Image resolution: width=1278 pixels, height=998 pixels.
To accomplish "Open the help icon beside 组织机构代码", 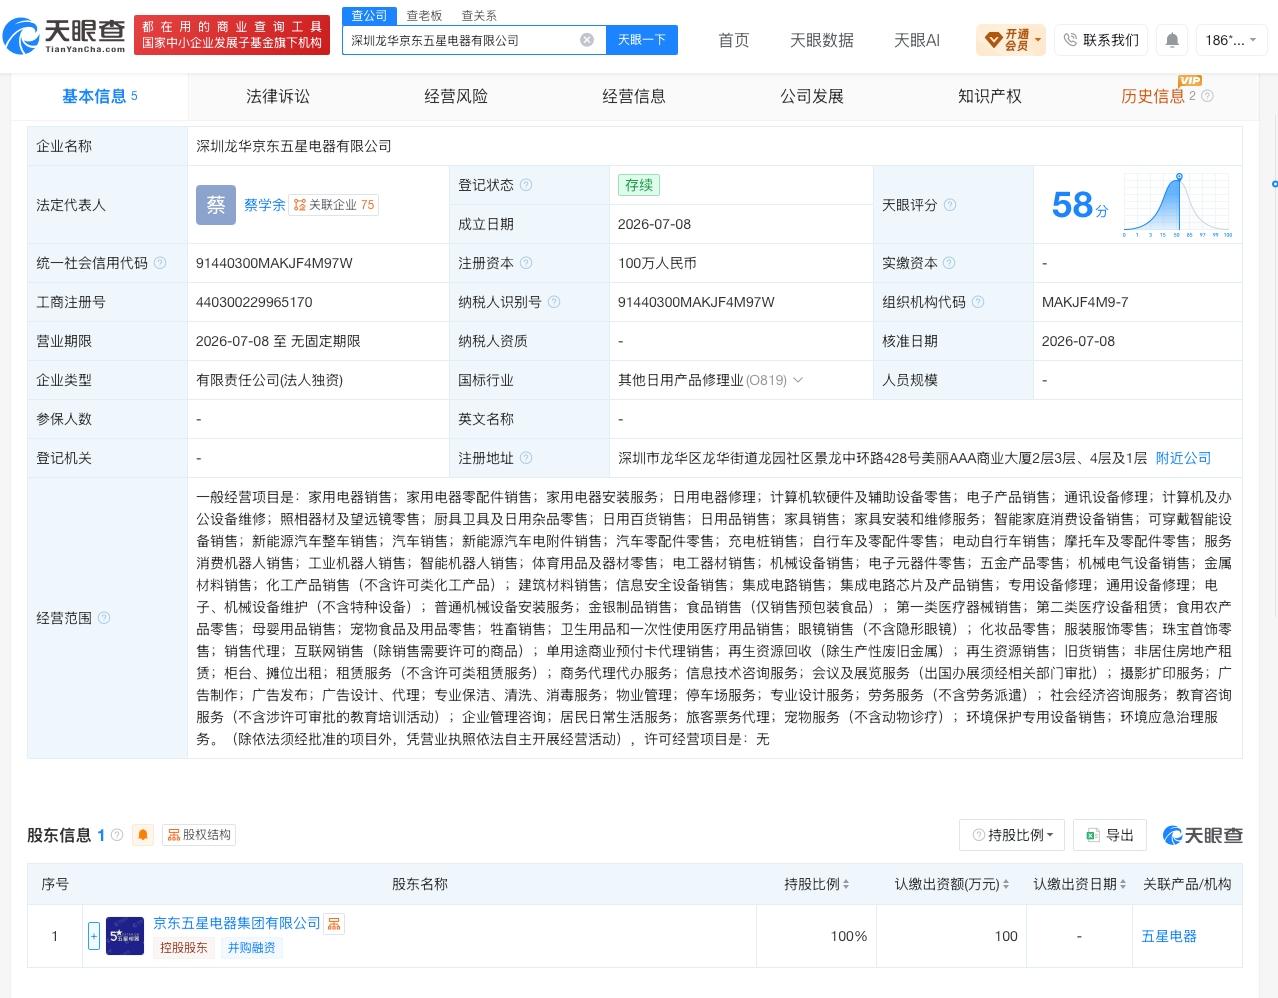I will click(x=978, y=302).
